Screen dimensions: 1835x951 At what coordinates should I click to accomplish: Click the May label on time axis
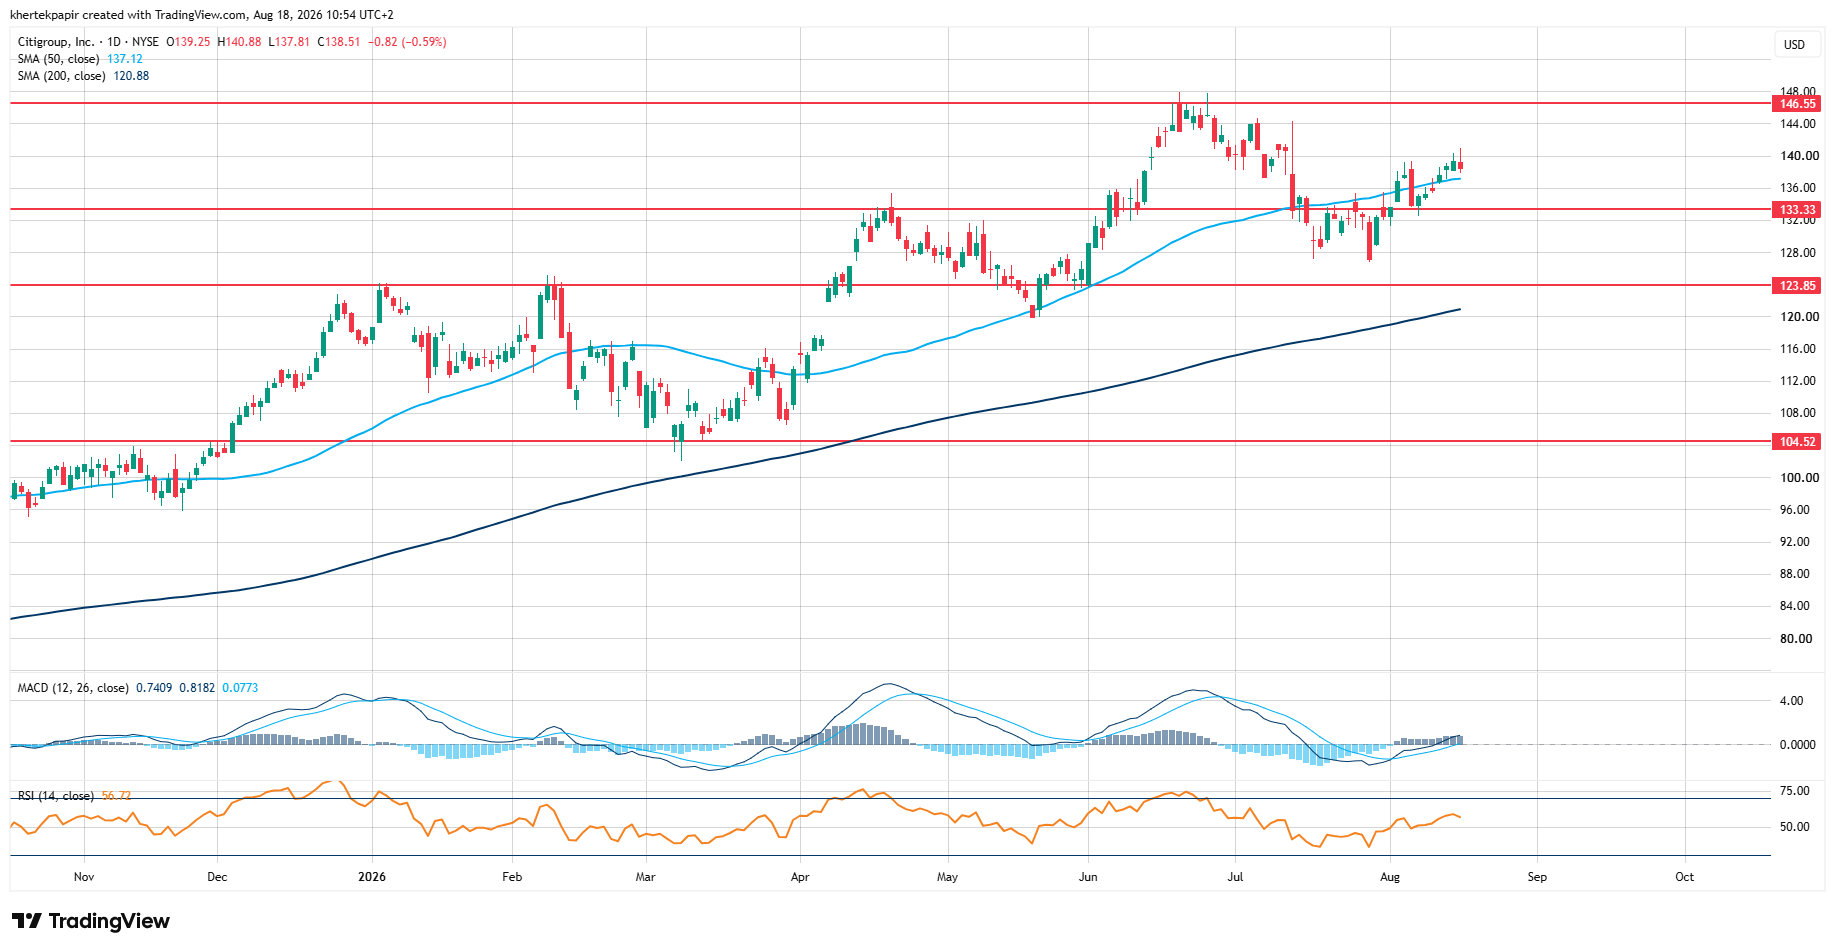pos(947,877)
